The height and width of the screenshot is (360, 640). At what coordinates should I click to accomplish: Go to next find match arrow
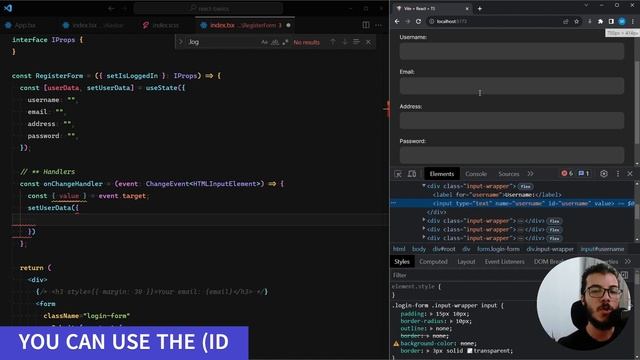pos(344,42)
